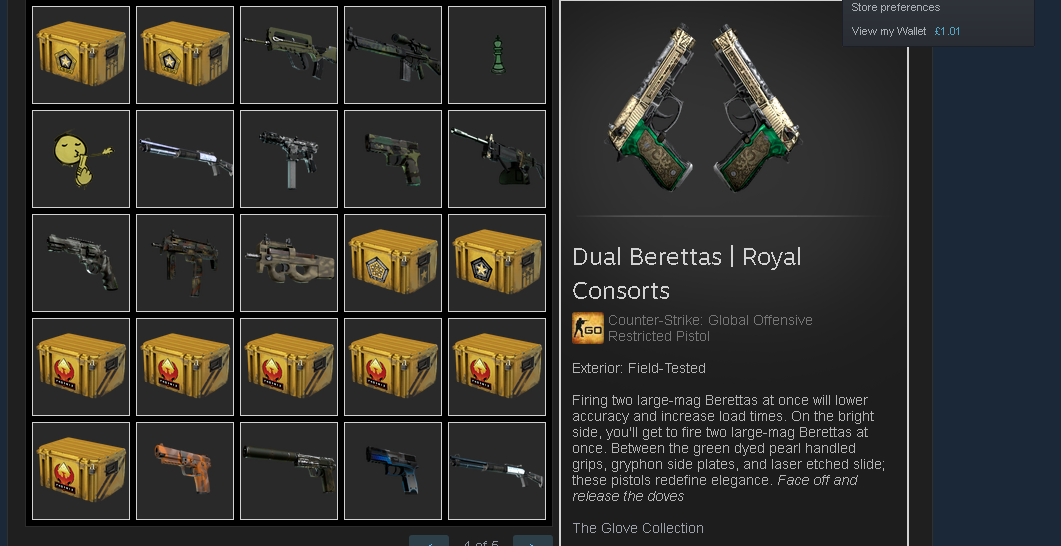Click the first yellow star-badge case
1061x546 pixels.
pyautogui.click(x=81, y=55)
